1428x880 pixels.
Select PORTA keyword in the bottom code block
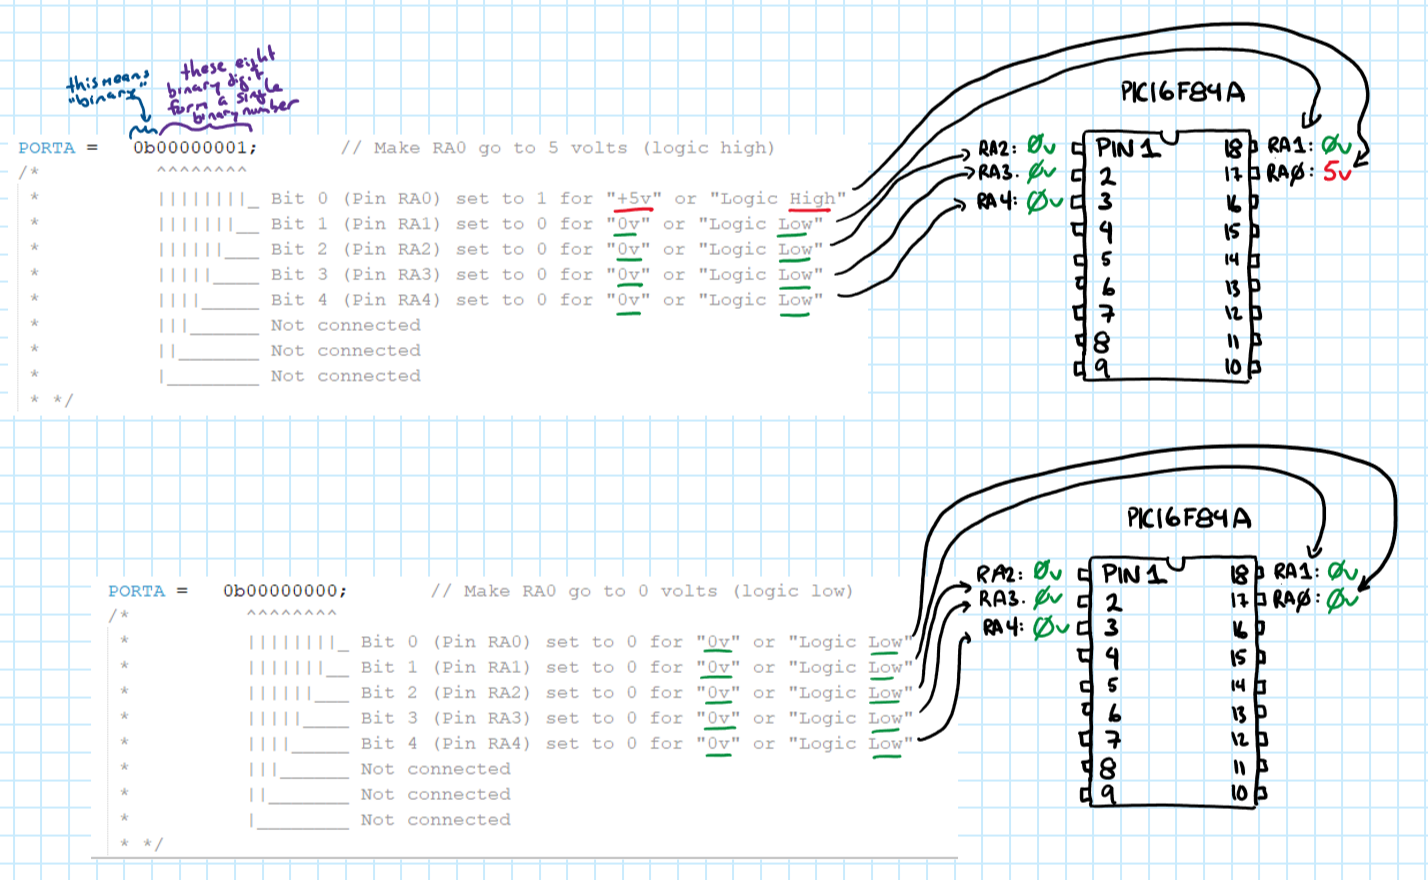(137, 591)
